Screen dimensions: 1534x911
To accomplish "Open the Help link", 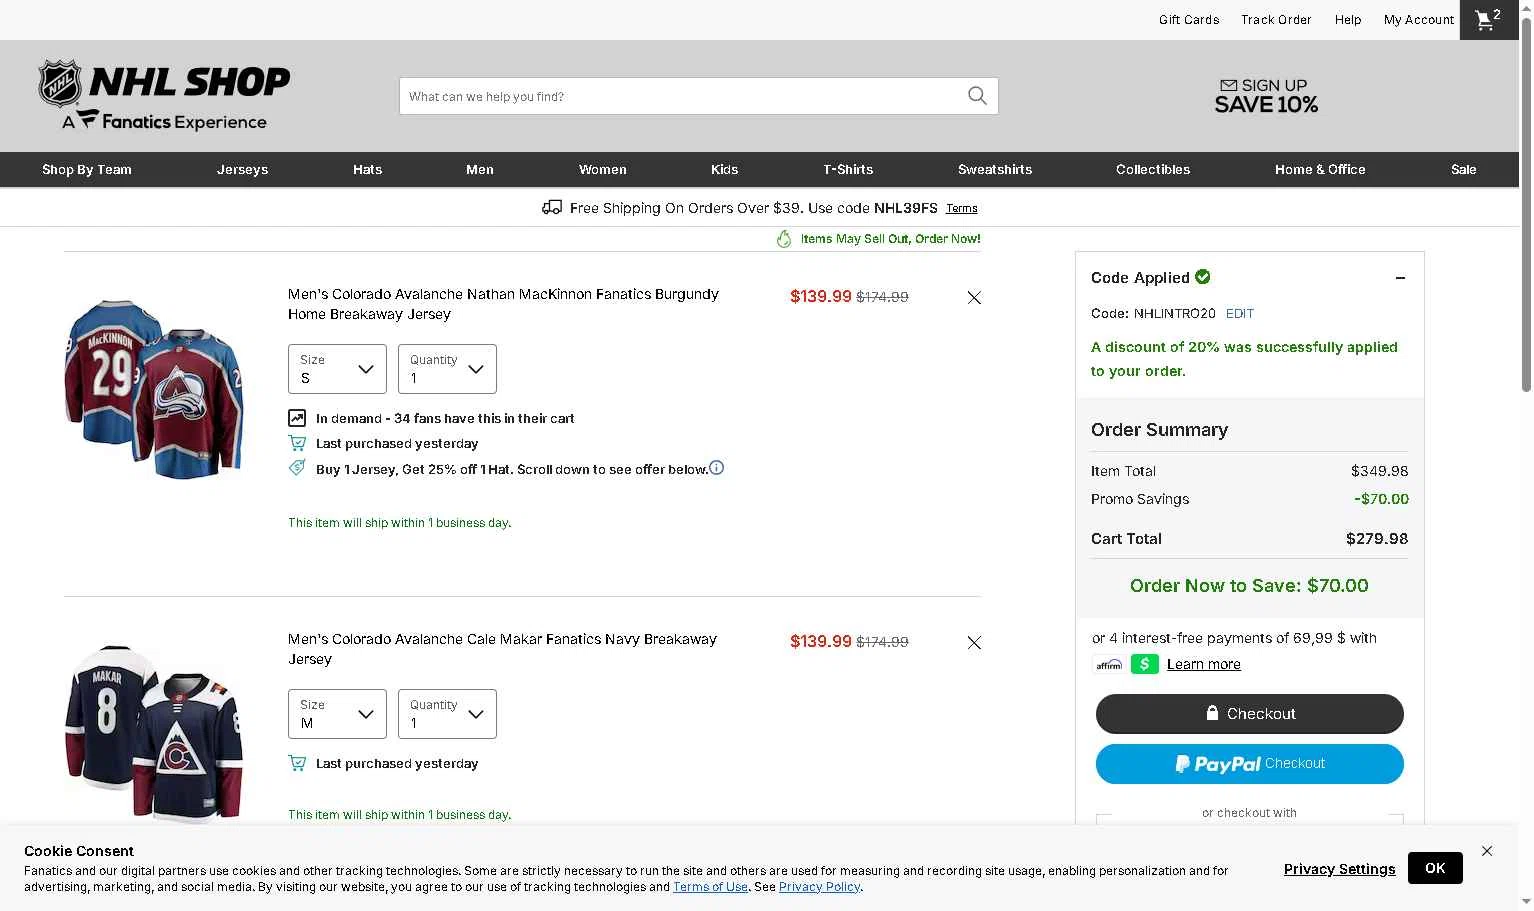I will (1348, 20).
